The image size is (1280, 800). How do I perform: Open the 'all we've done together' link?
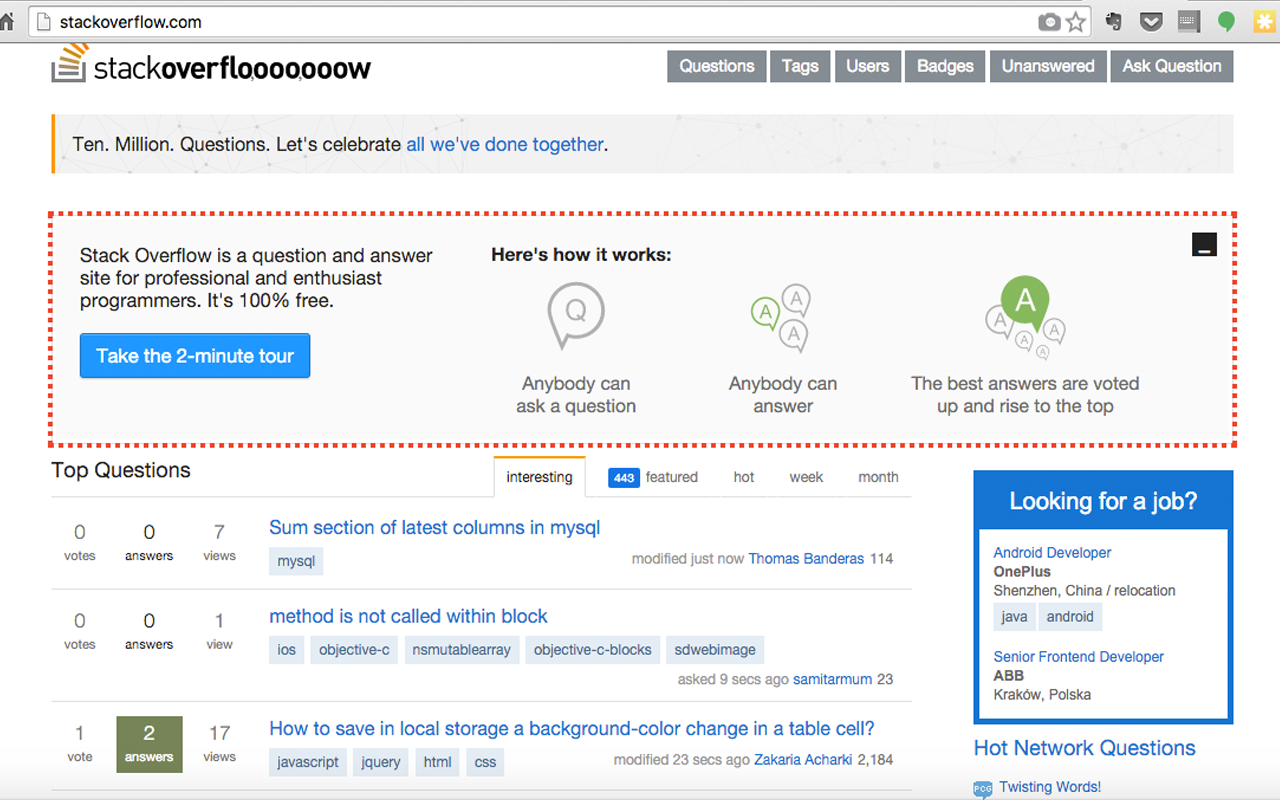(505, 145)
